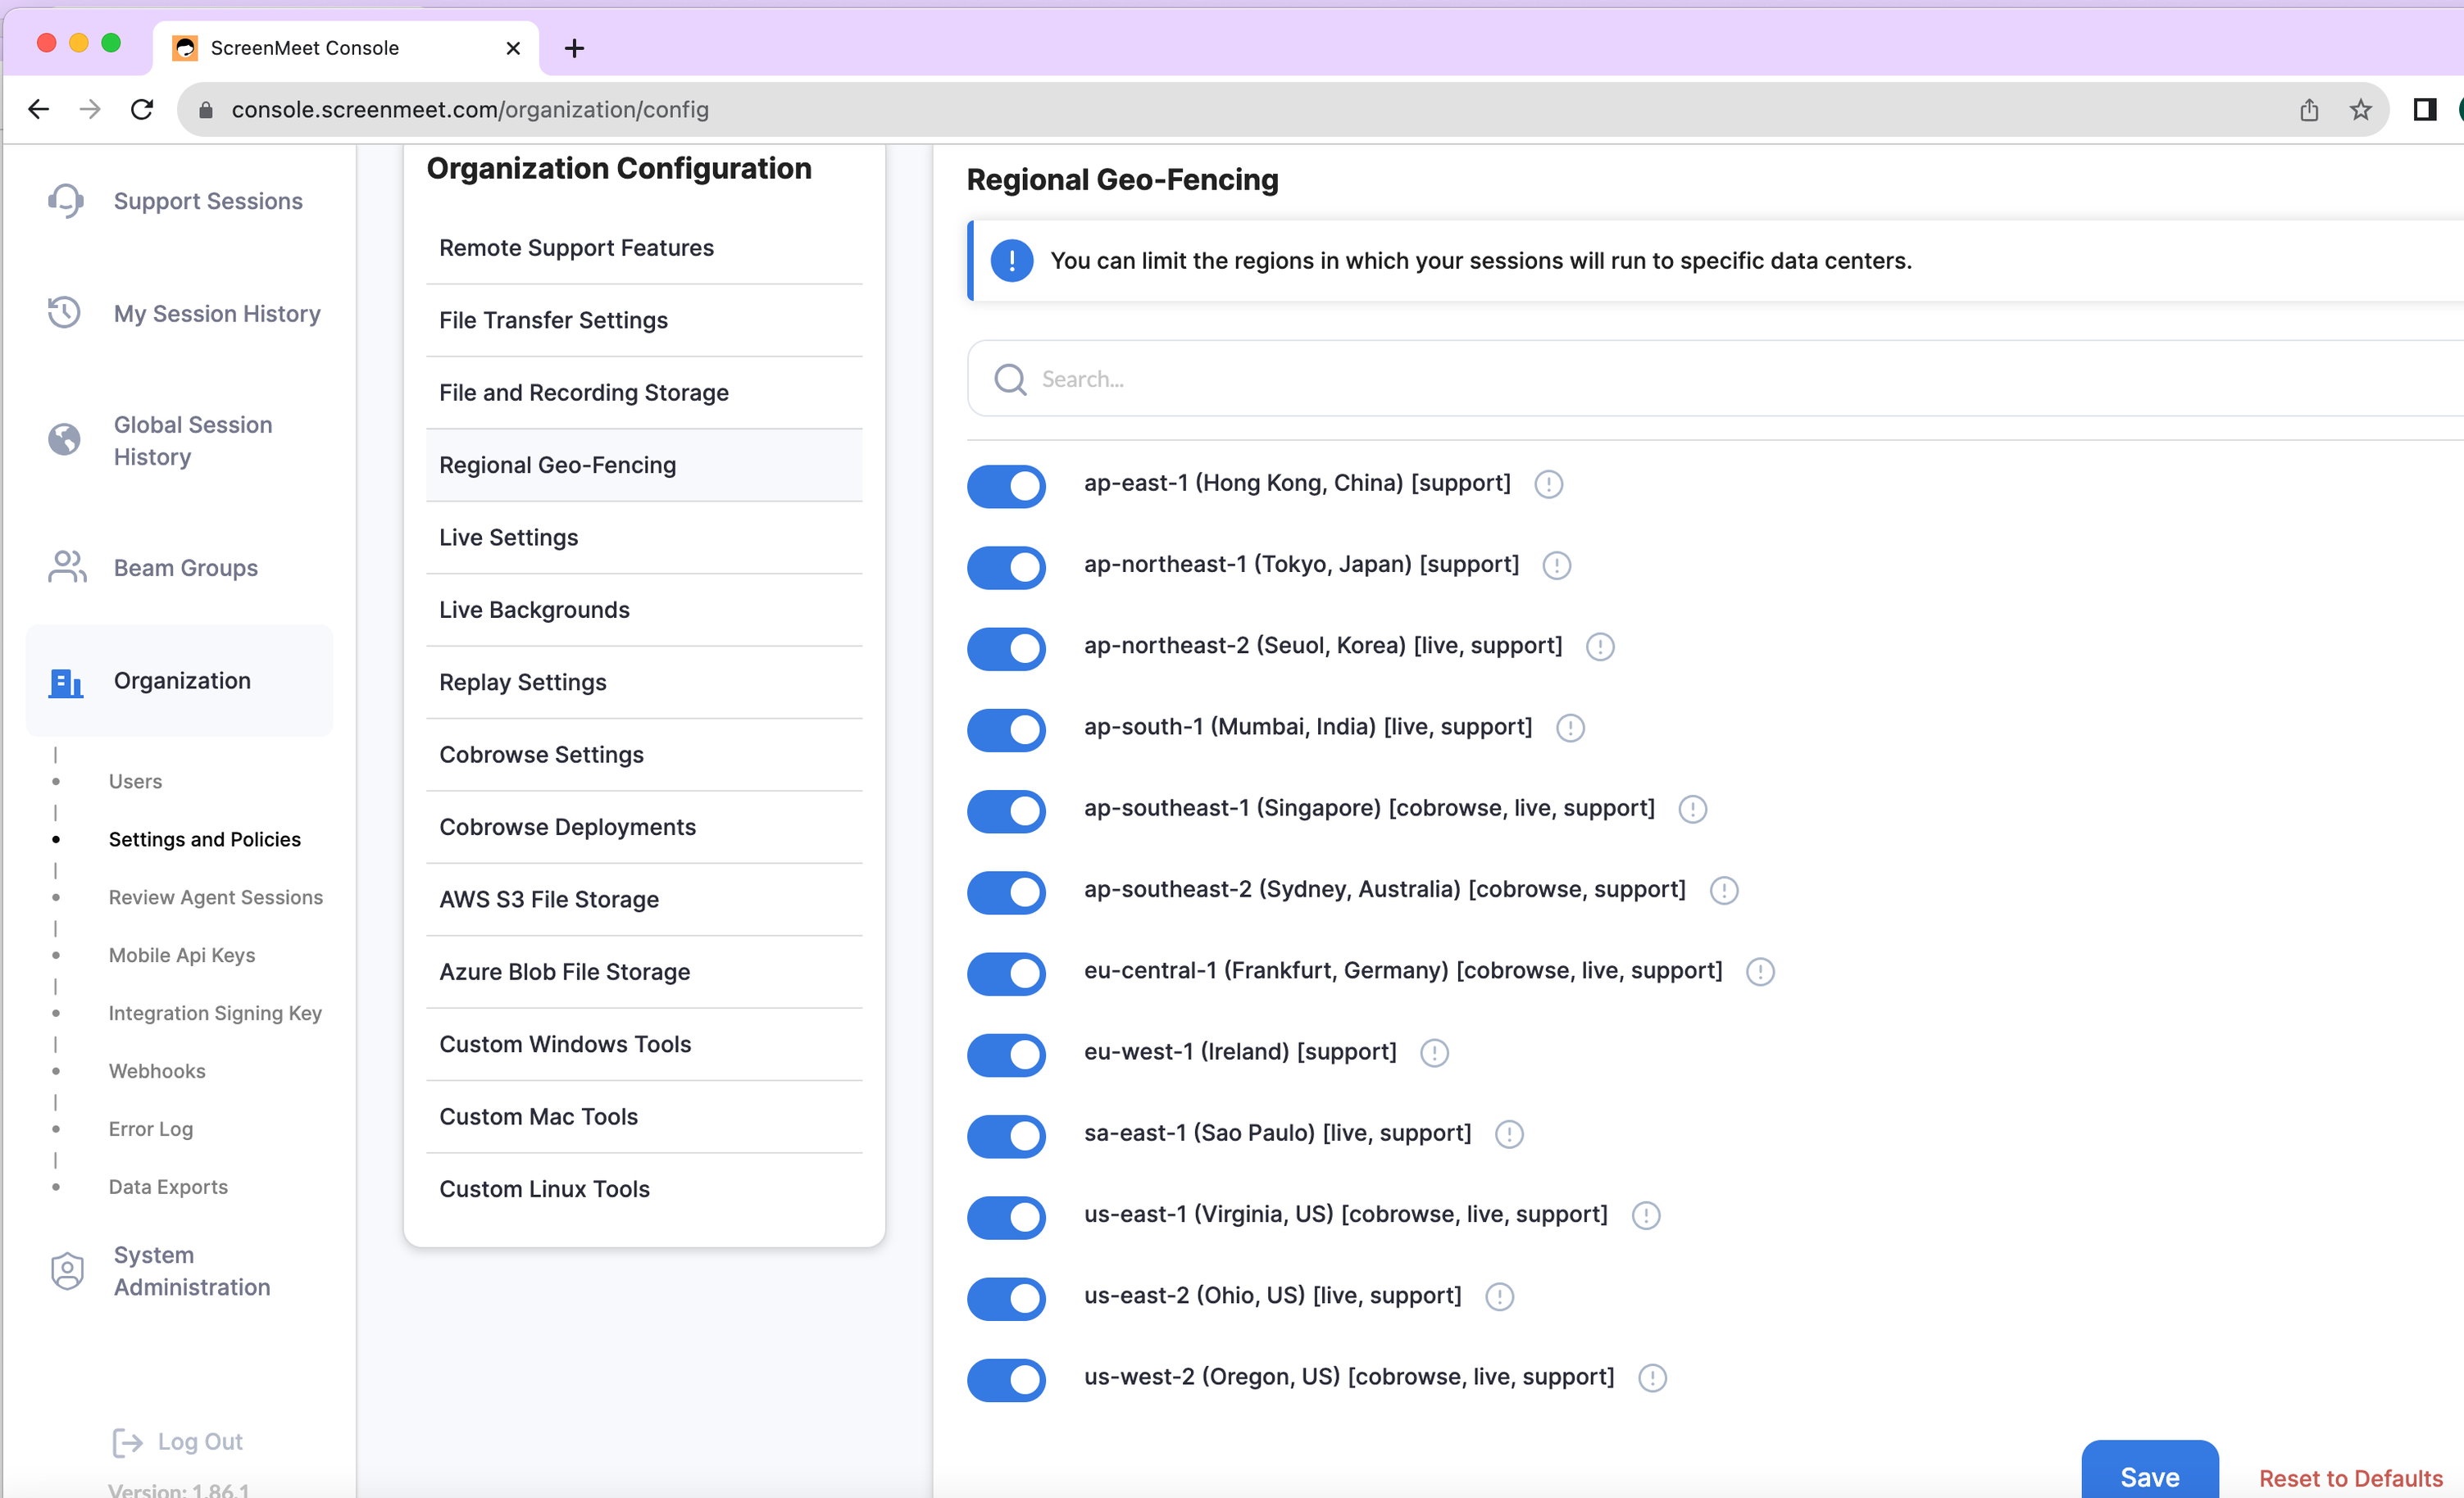Toggle sa-east-1 Sao Paulo region switch

pos(1006,1135)
